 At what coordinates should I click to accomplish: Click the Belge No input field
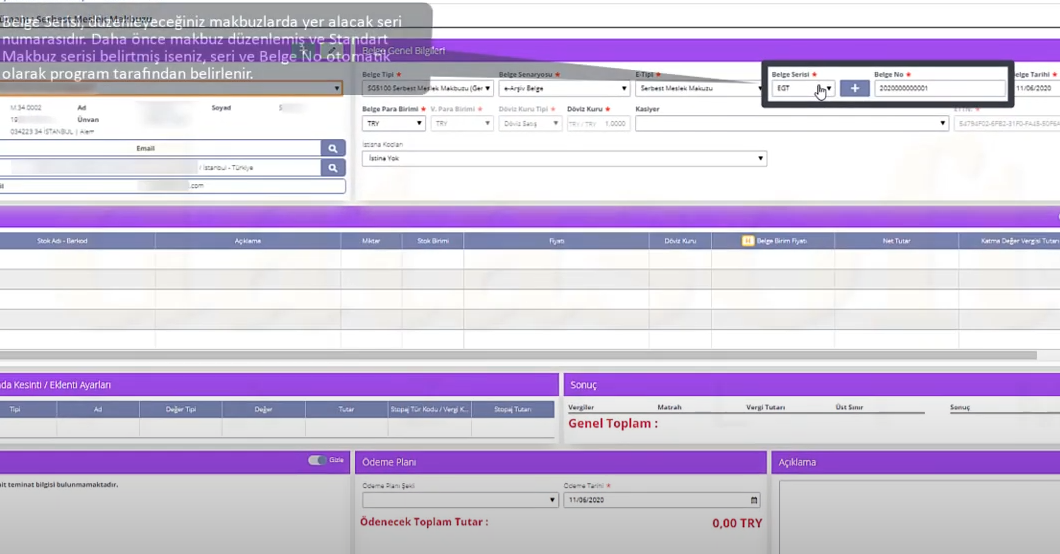pos(939,88)
